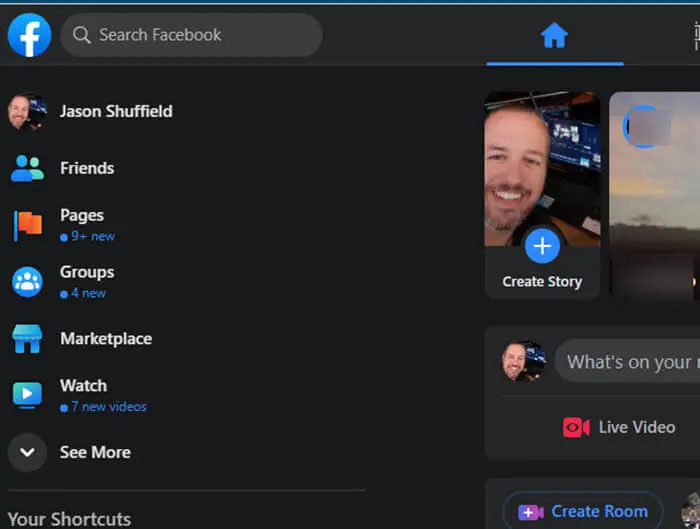Click the search magnifier icon
This screenshot has width=700, height=529.
pos(81,35)
